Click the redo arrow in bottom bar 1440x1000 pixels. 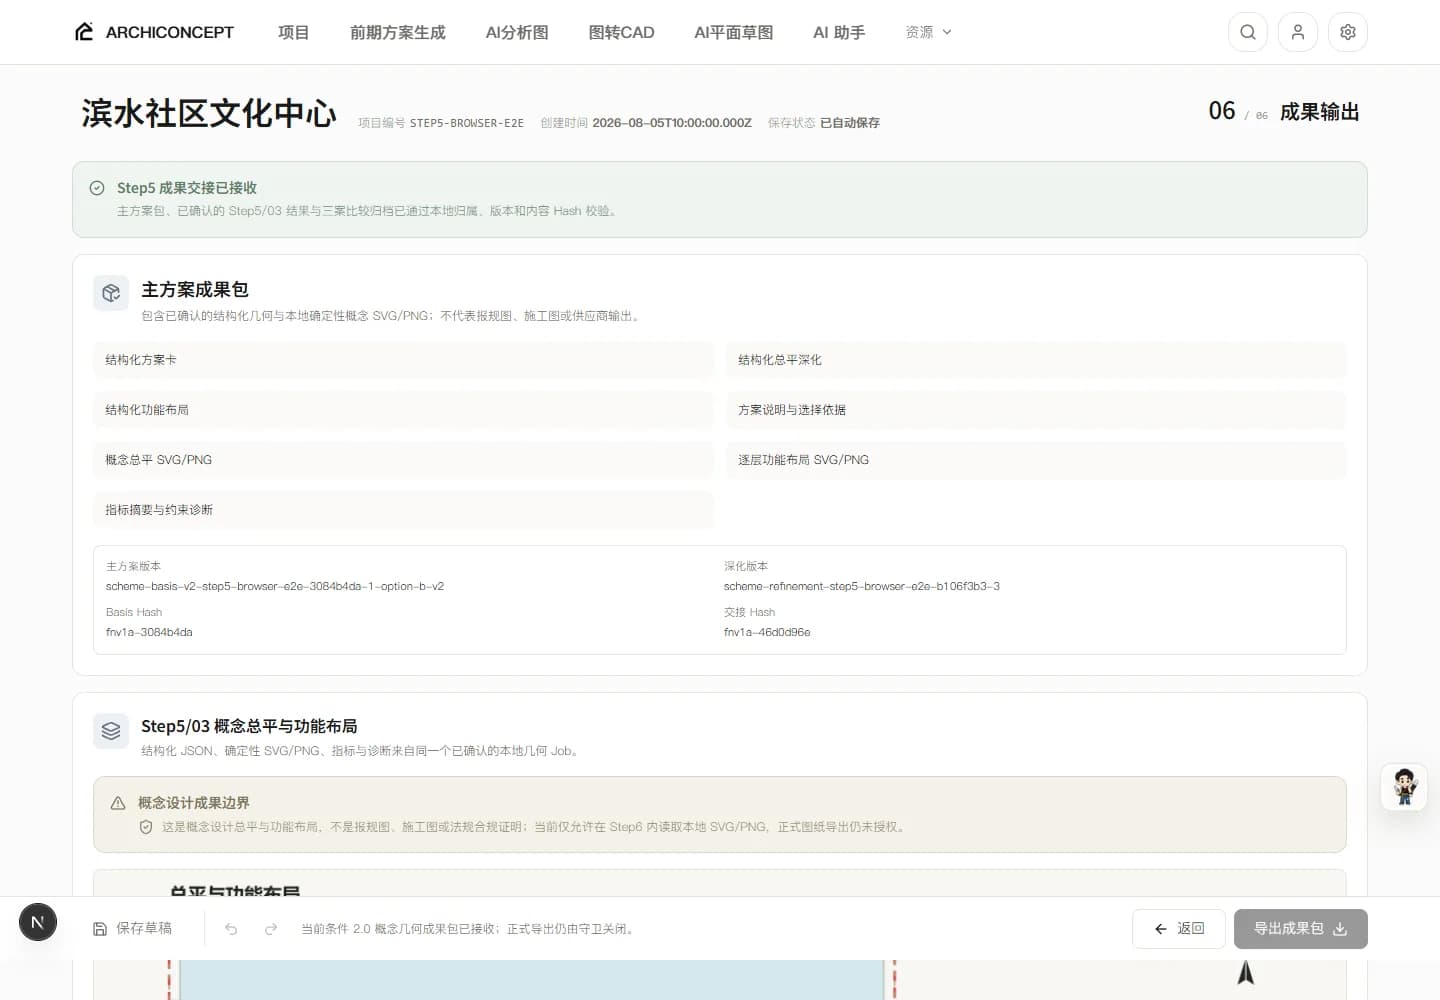[271, 929]
